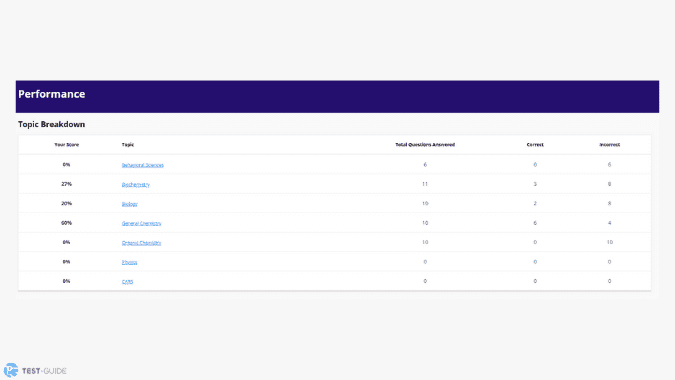This screenshot has height=380, width=675.
Task: Click the Total Questions Answered column header
Action: tap(425, 145)
